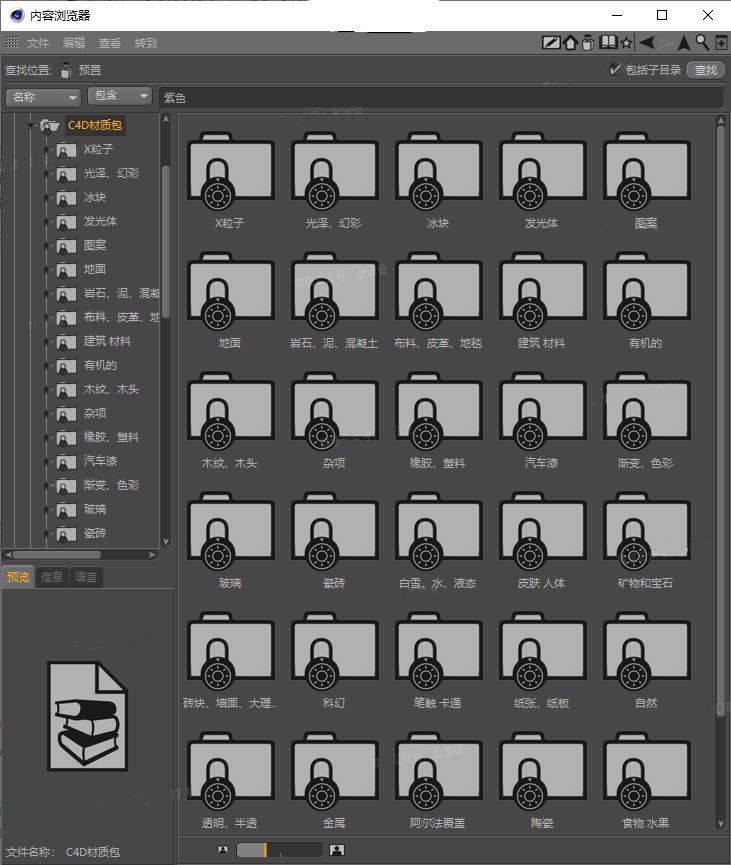Open the 发光体 locked folder thumbnail
Image resolution: width=731 pixels, height=865 pixels.
(542, 171)
